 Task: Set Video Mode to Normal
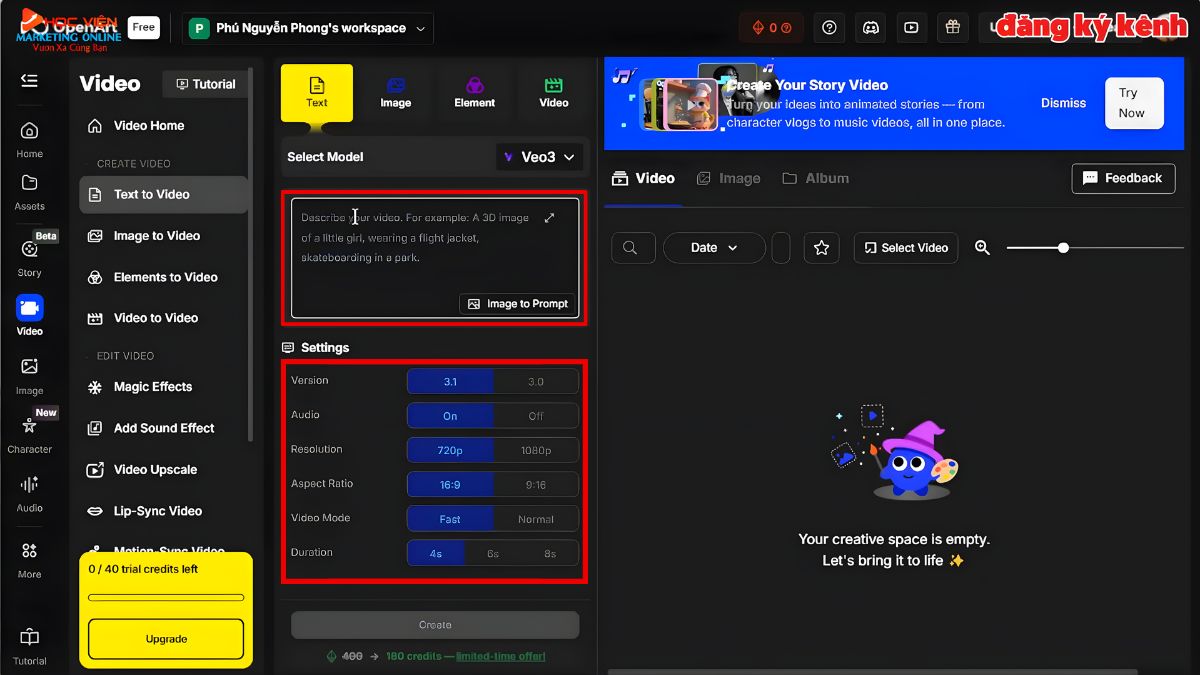coord(536,518)
